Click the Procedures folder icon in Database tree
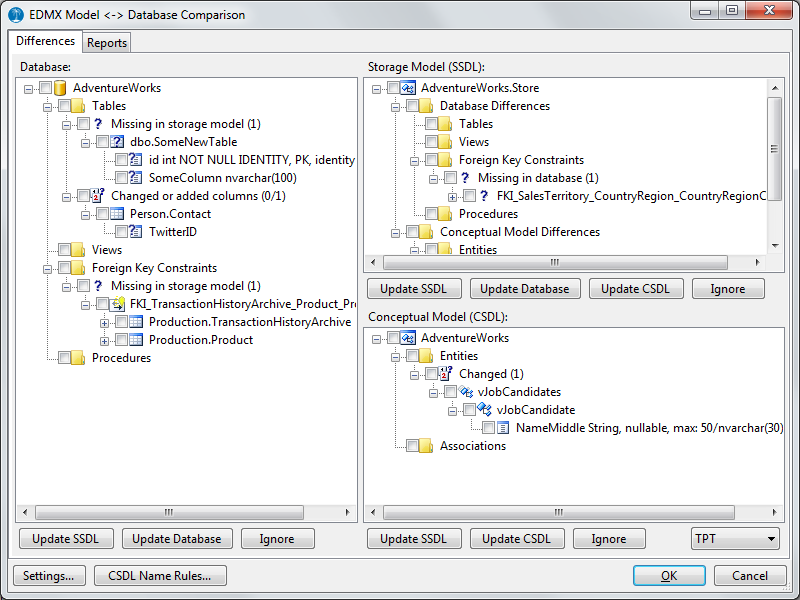 point(79,358)
